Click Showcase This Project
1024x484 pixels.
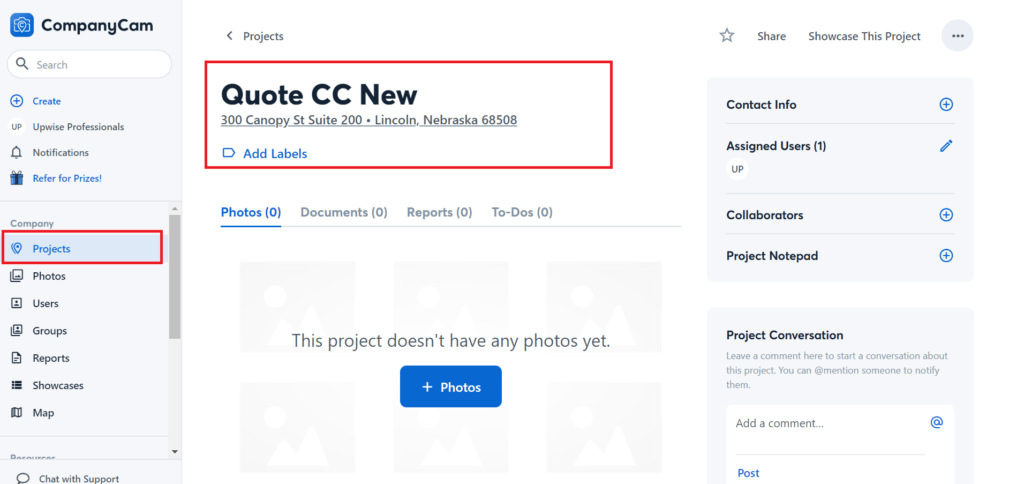(864, 37)
